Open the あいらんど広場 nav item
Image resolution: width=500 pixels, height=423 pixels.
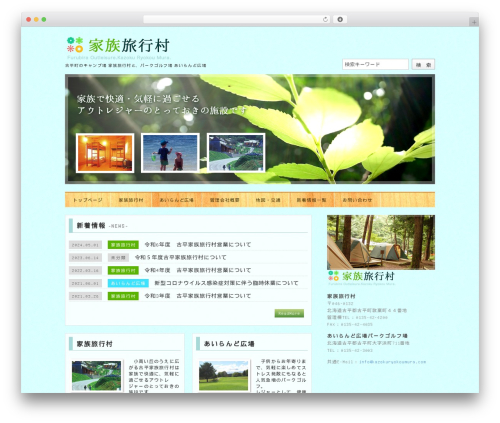coord(177,200)
